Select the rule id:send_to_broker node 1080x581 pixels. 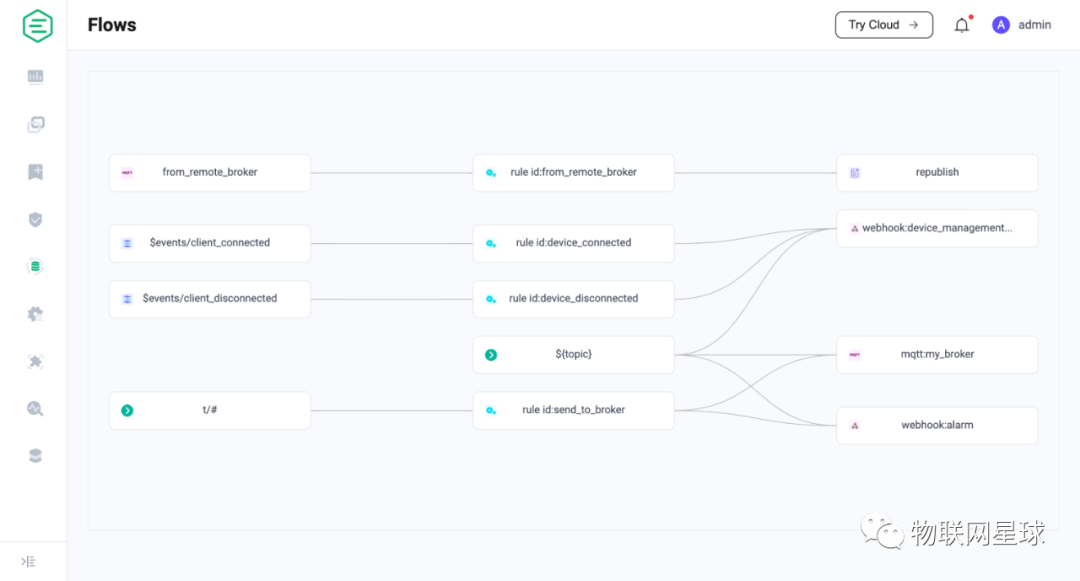(573, 410)
